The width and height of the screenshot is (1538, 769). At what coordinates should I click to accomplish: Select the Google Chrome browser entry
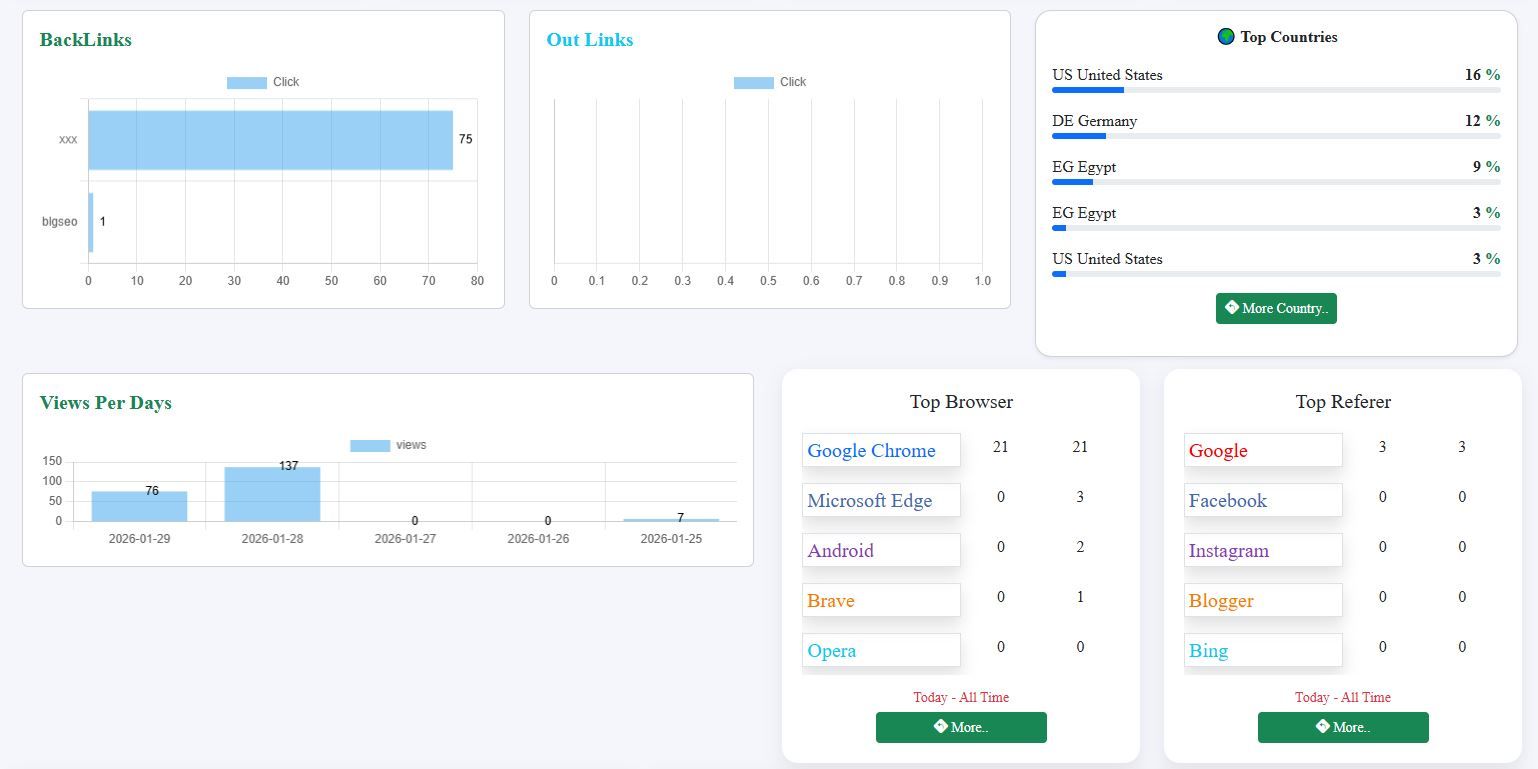coord(881,450)
